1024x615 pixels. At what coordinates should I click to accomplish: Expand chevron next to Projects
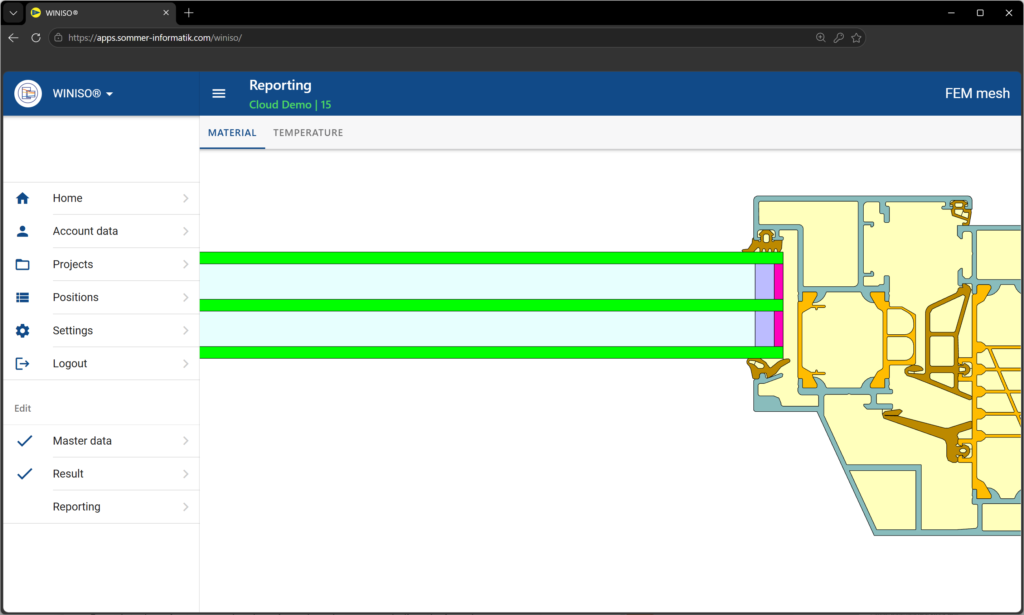point(185,264)
